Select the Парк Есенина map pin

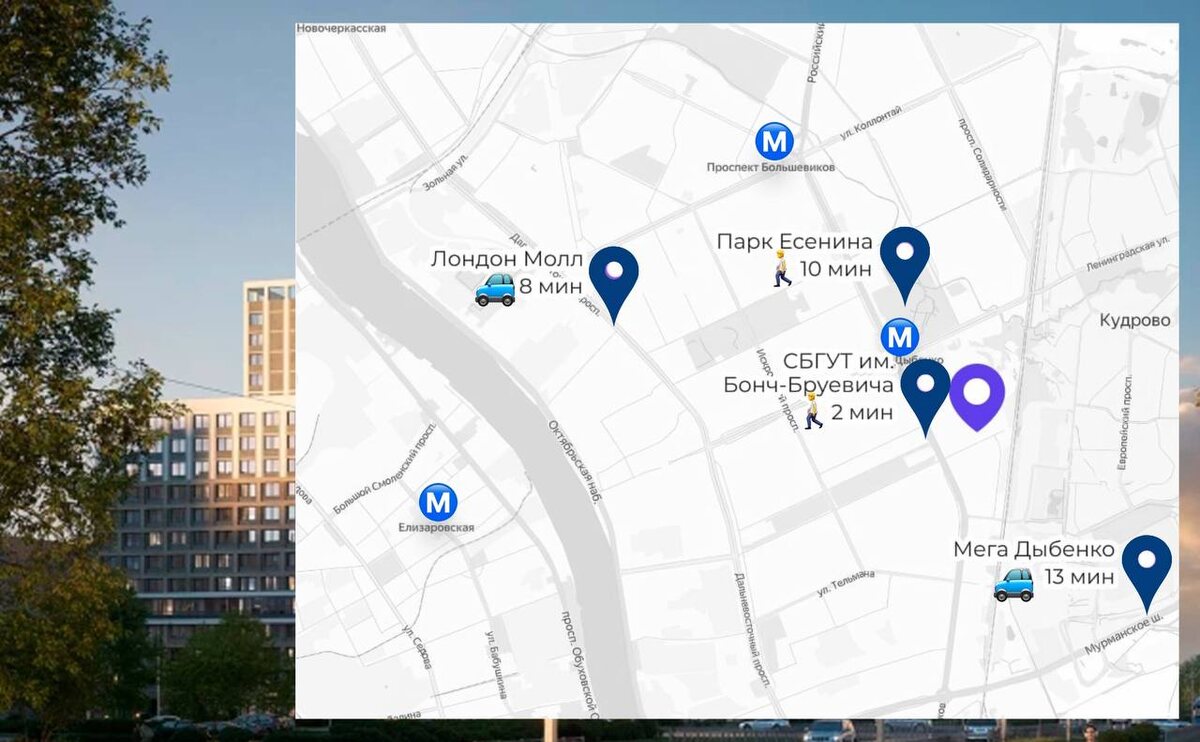(905, 265)
